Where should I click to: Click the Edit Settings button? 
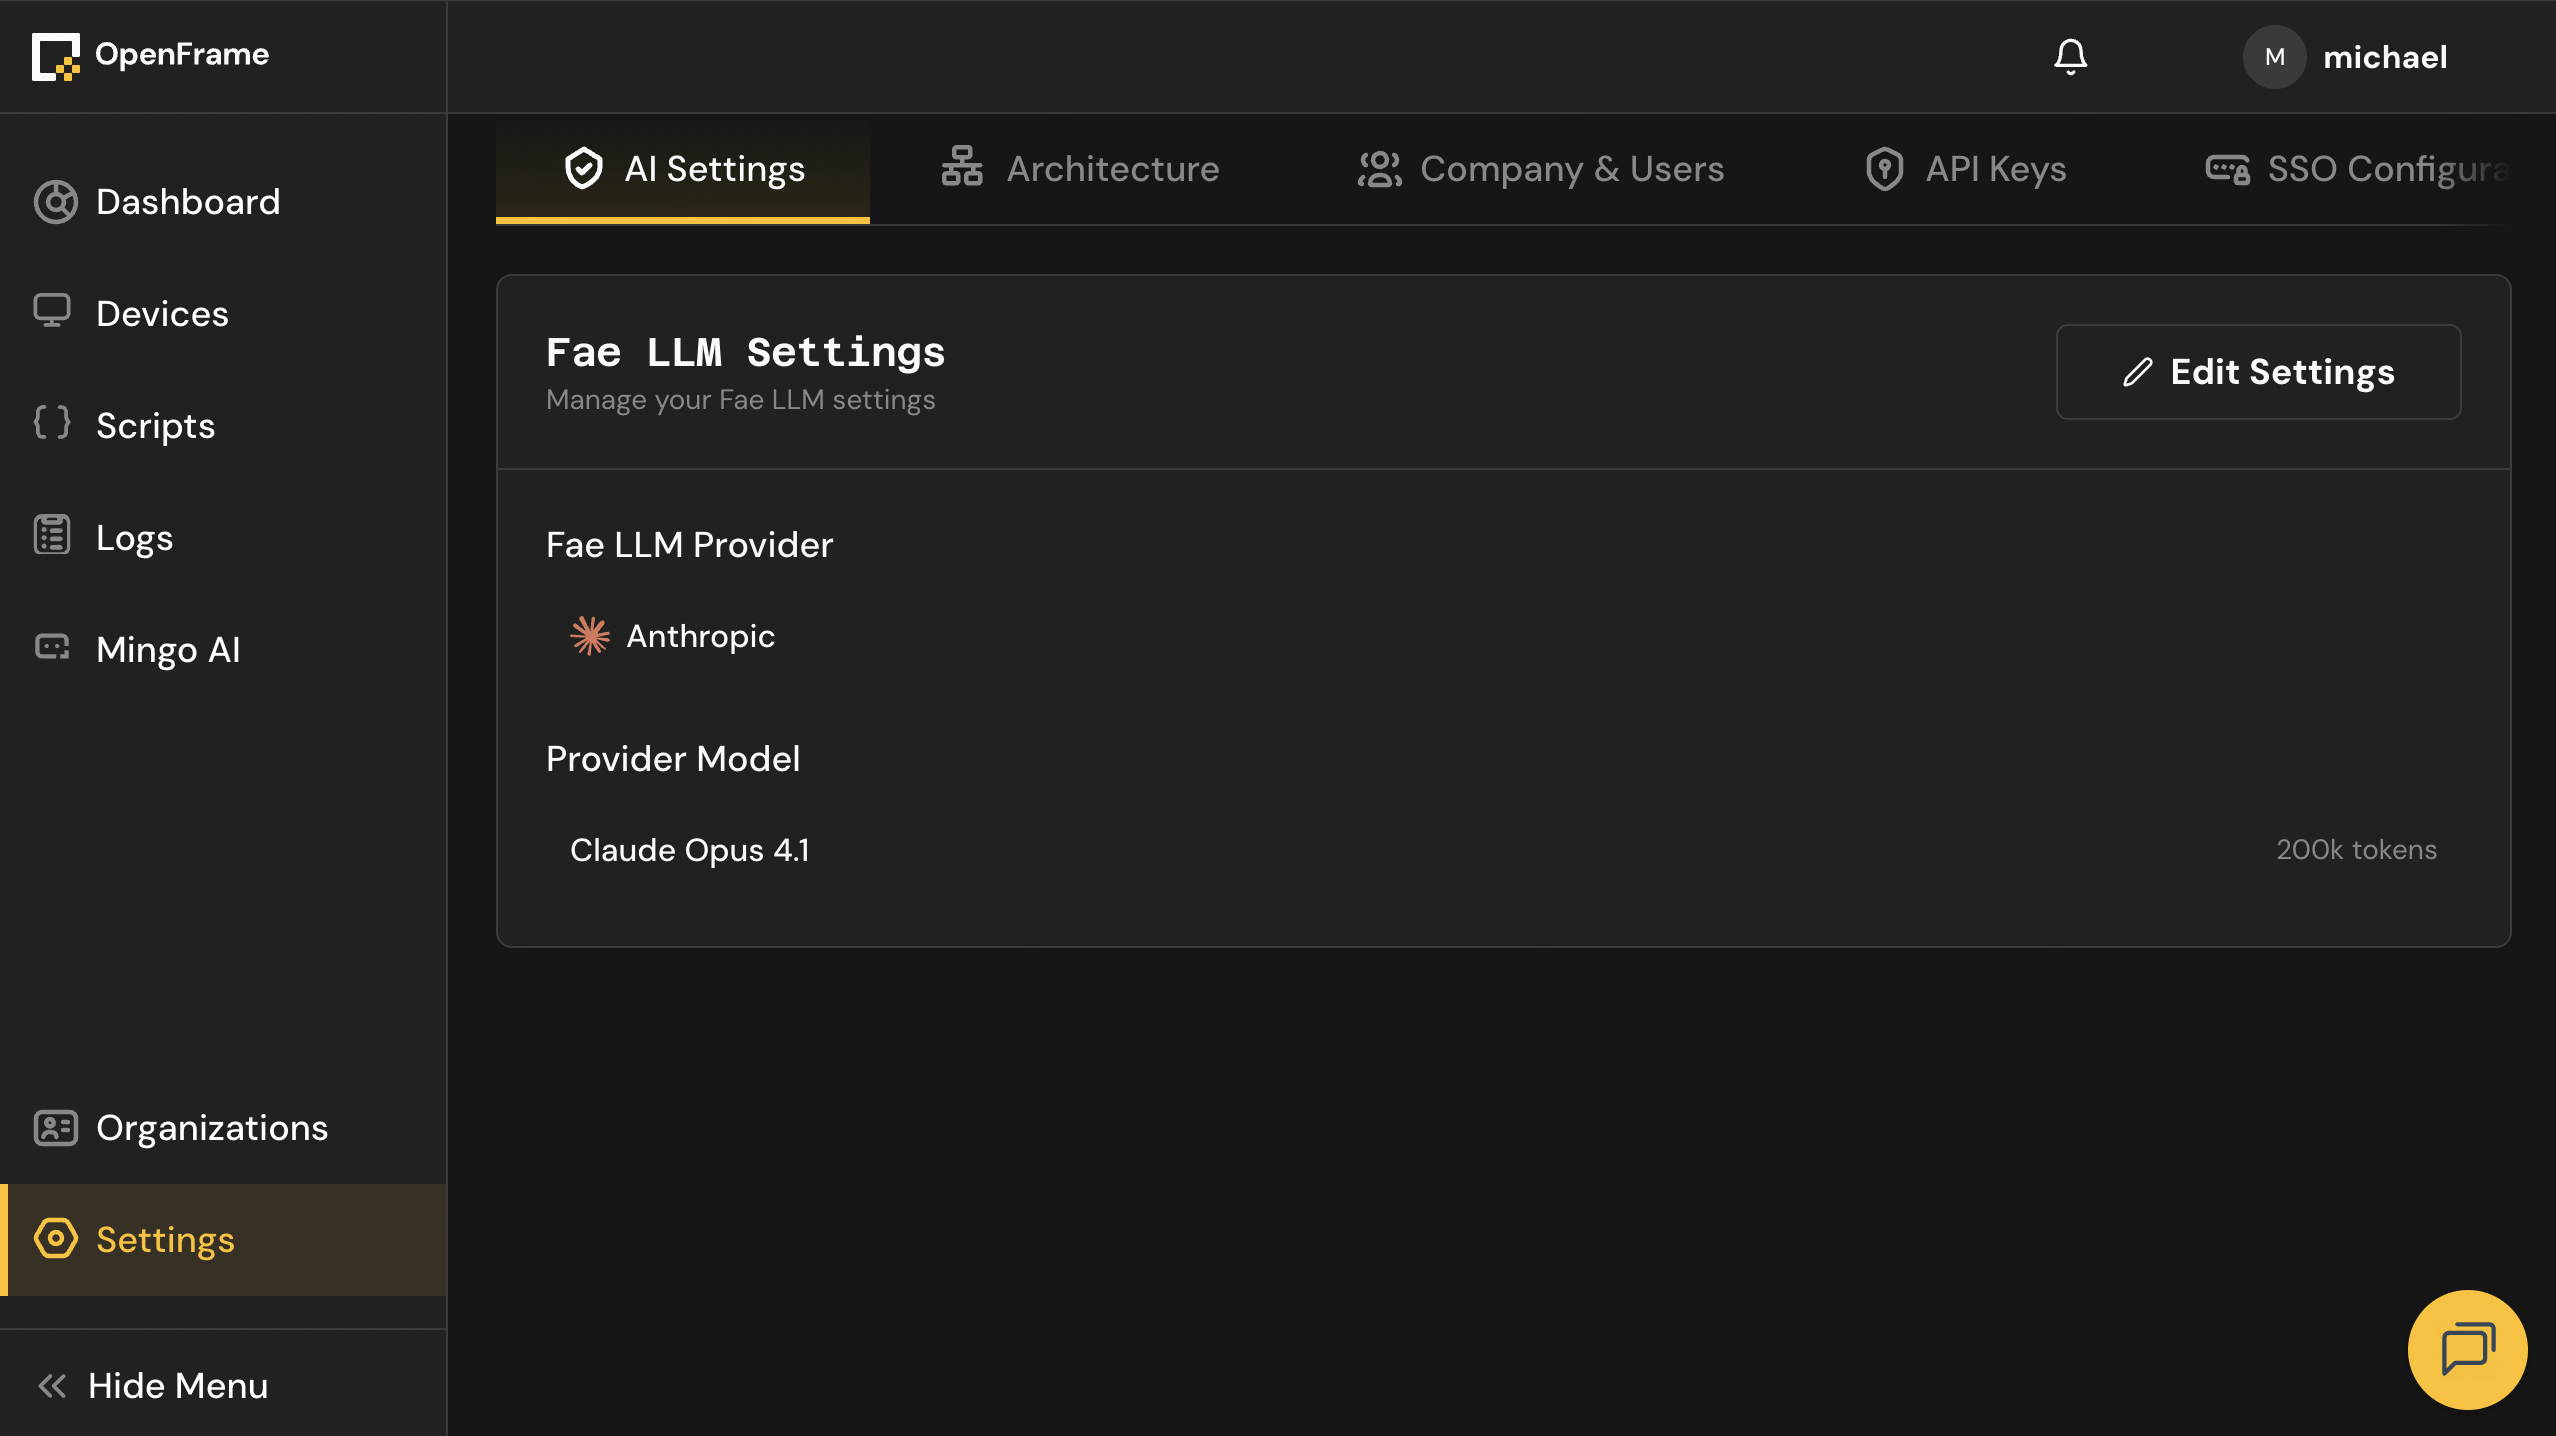coord(2258,372)
